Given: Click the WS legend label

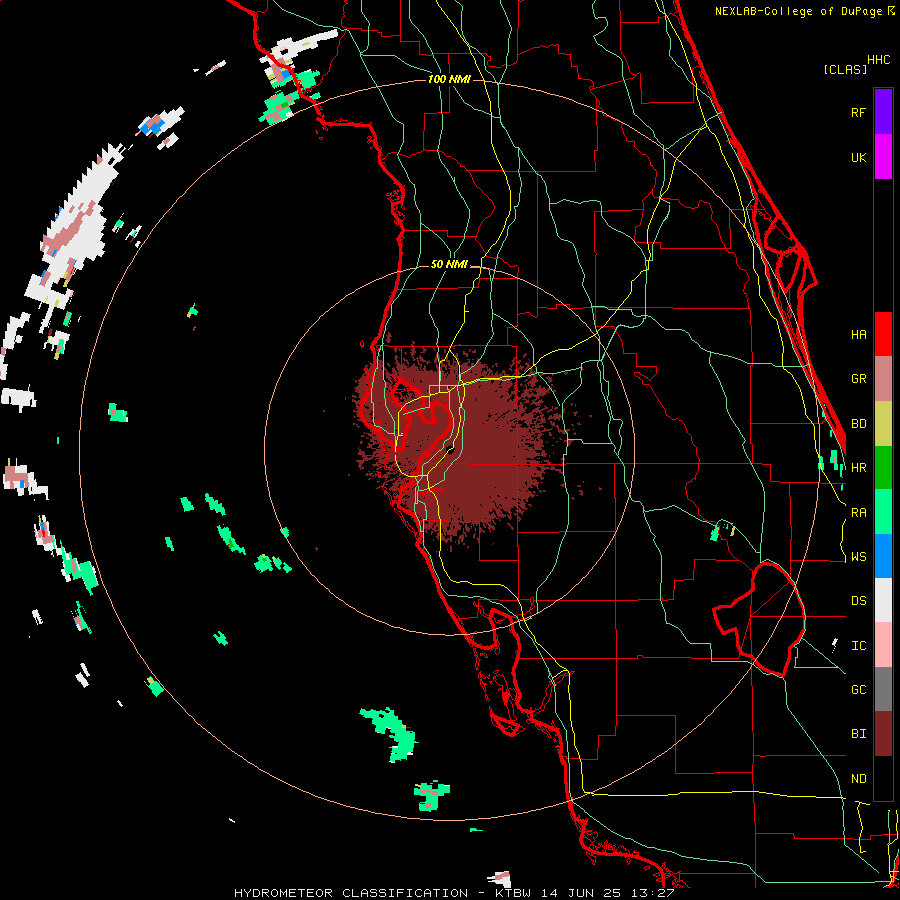Looking at the screenshot, I should pos(858,557).
